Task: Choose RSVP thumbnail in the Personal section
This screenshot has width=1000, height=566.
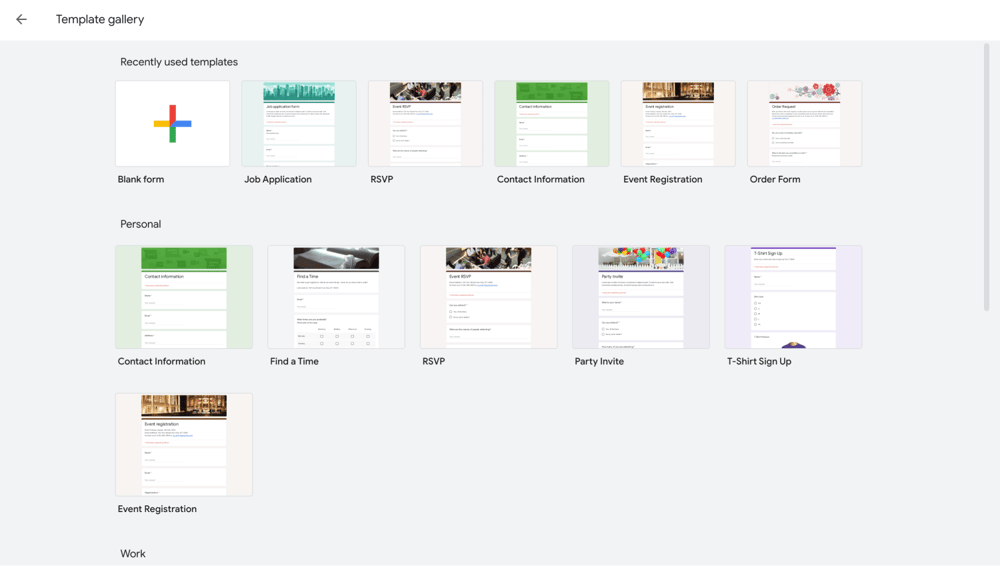Action: coord(488,297)
